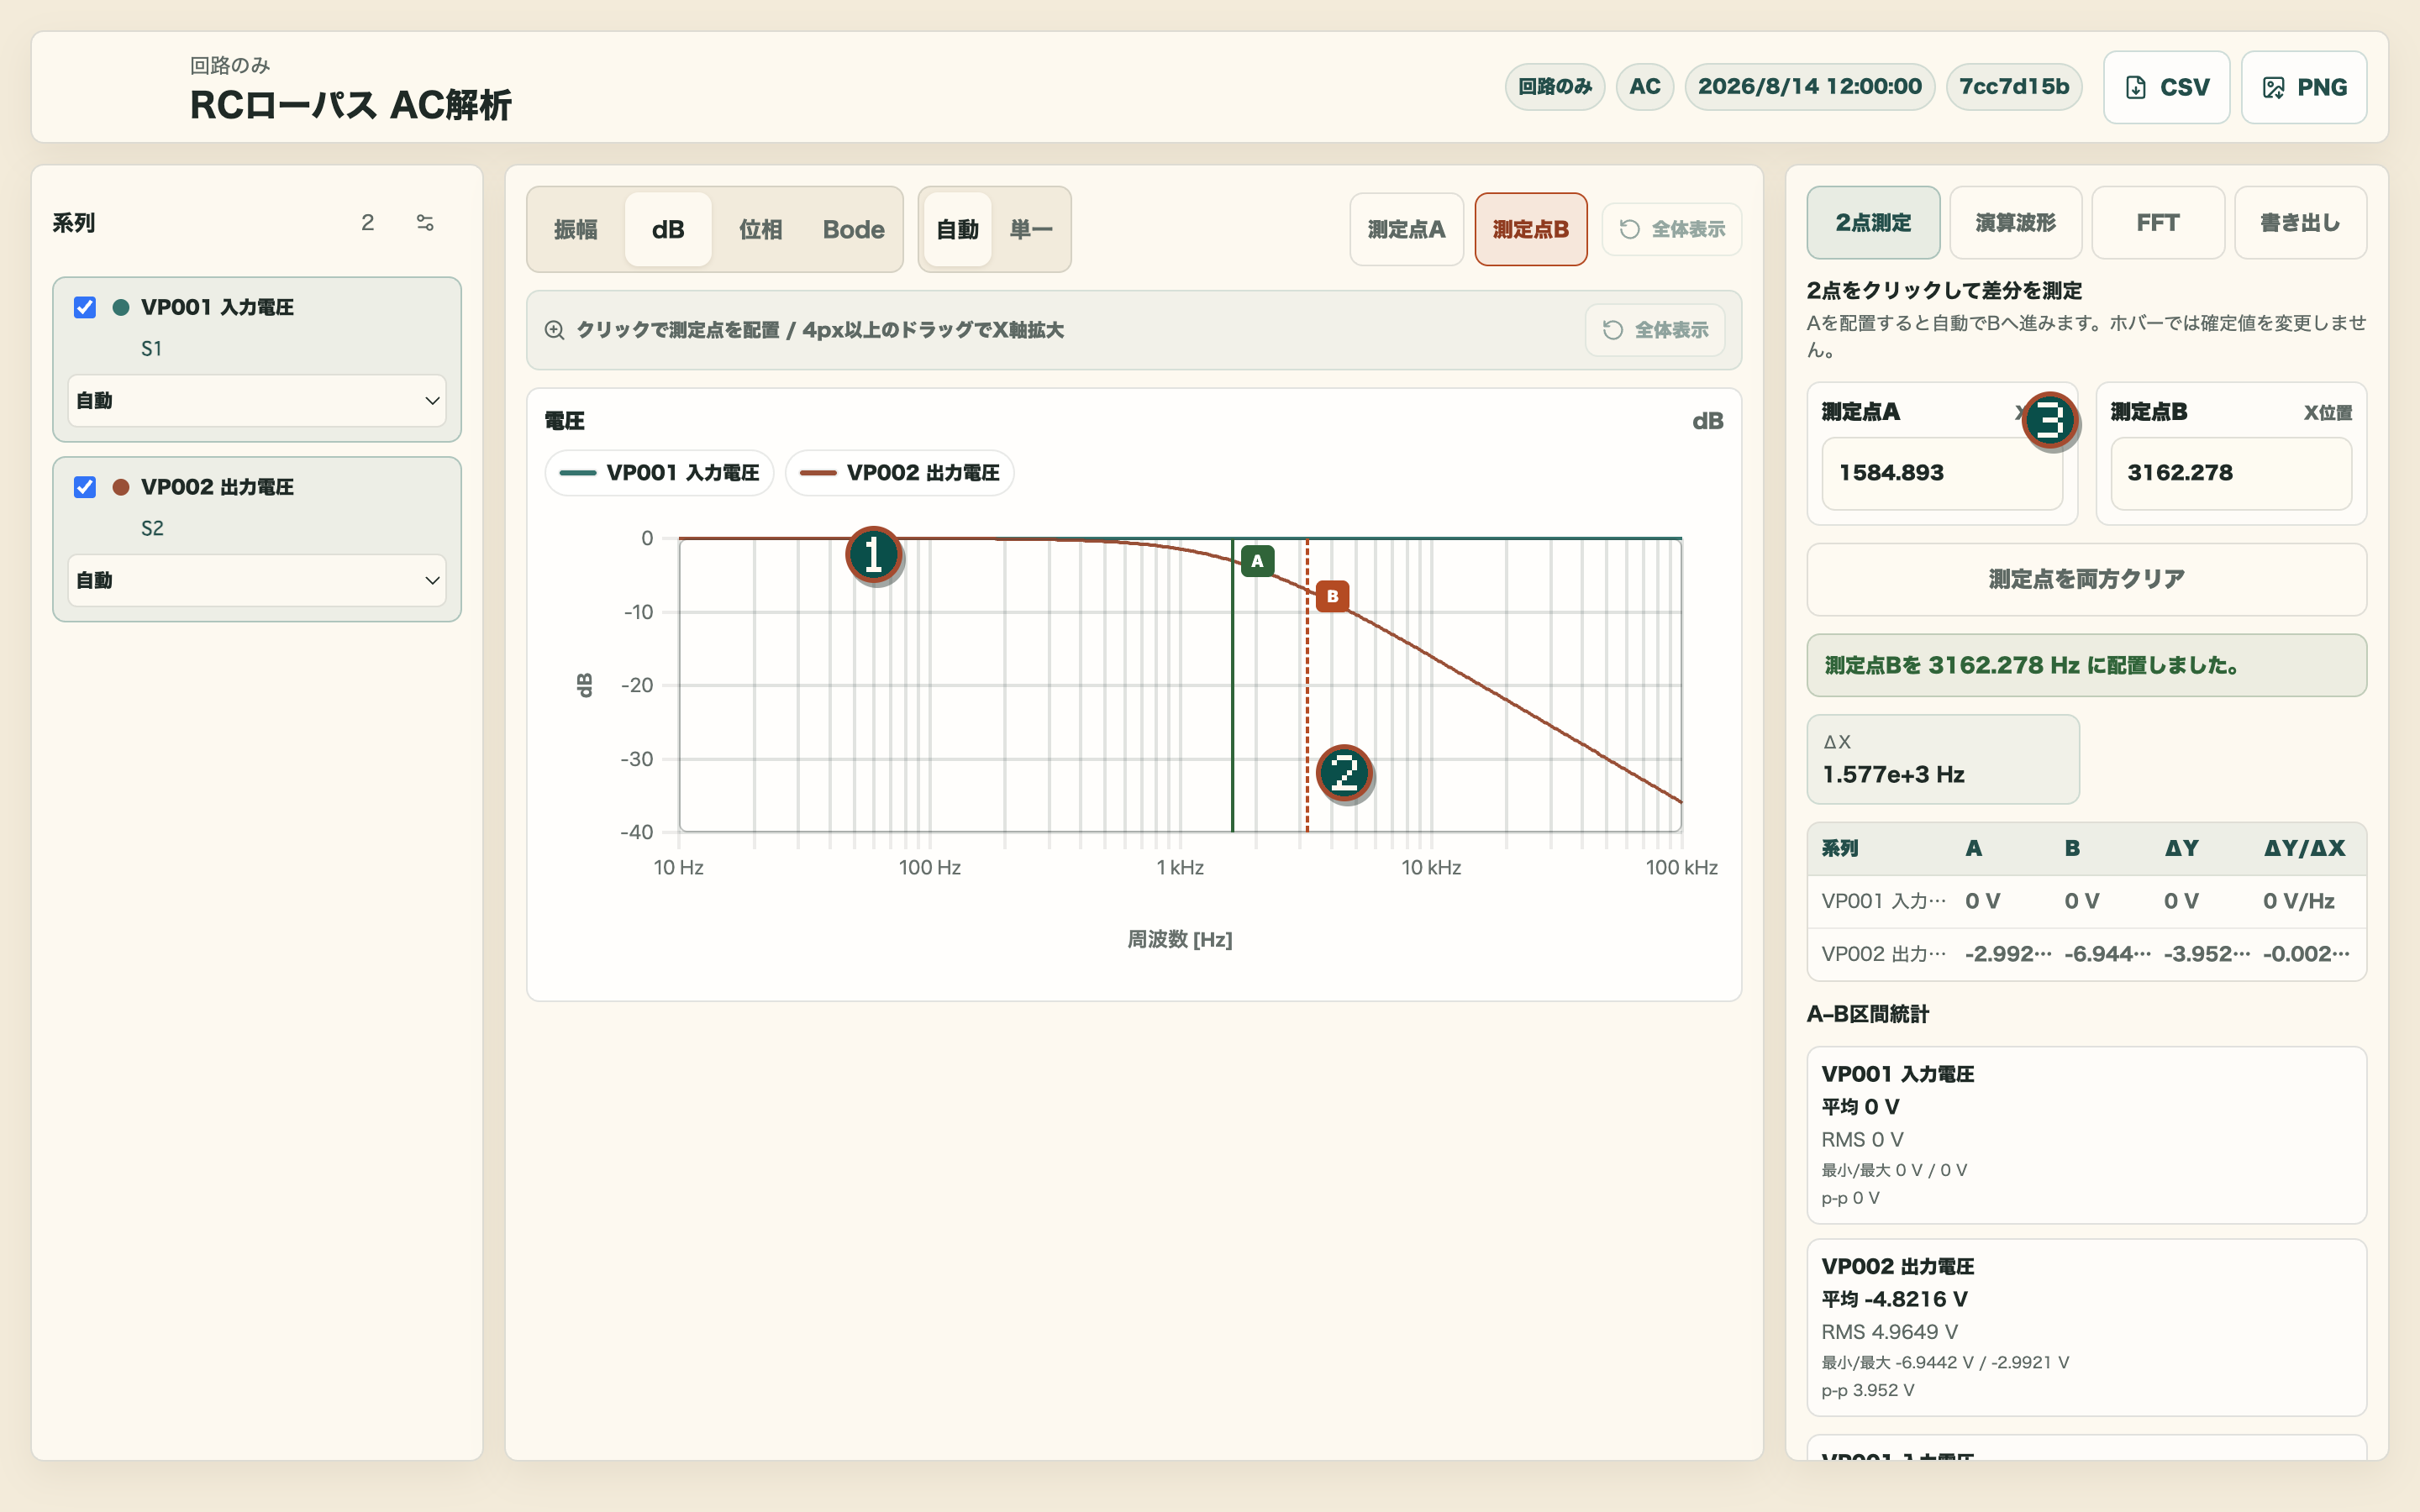Click the VP001 teal color dot
The height and width of the screenshot is (1512, 2420).
(121, 307)
